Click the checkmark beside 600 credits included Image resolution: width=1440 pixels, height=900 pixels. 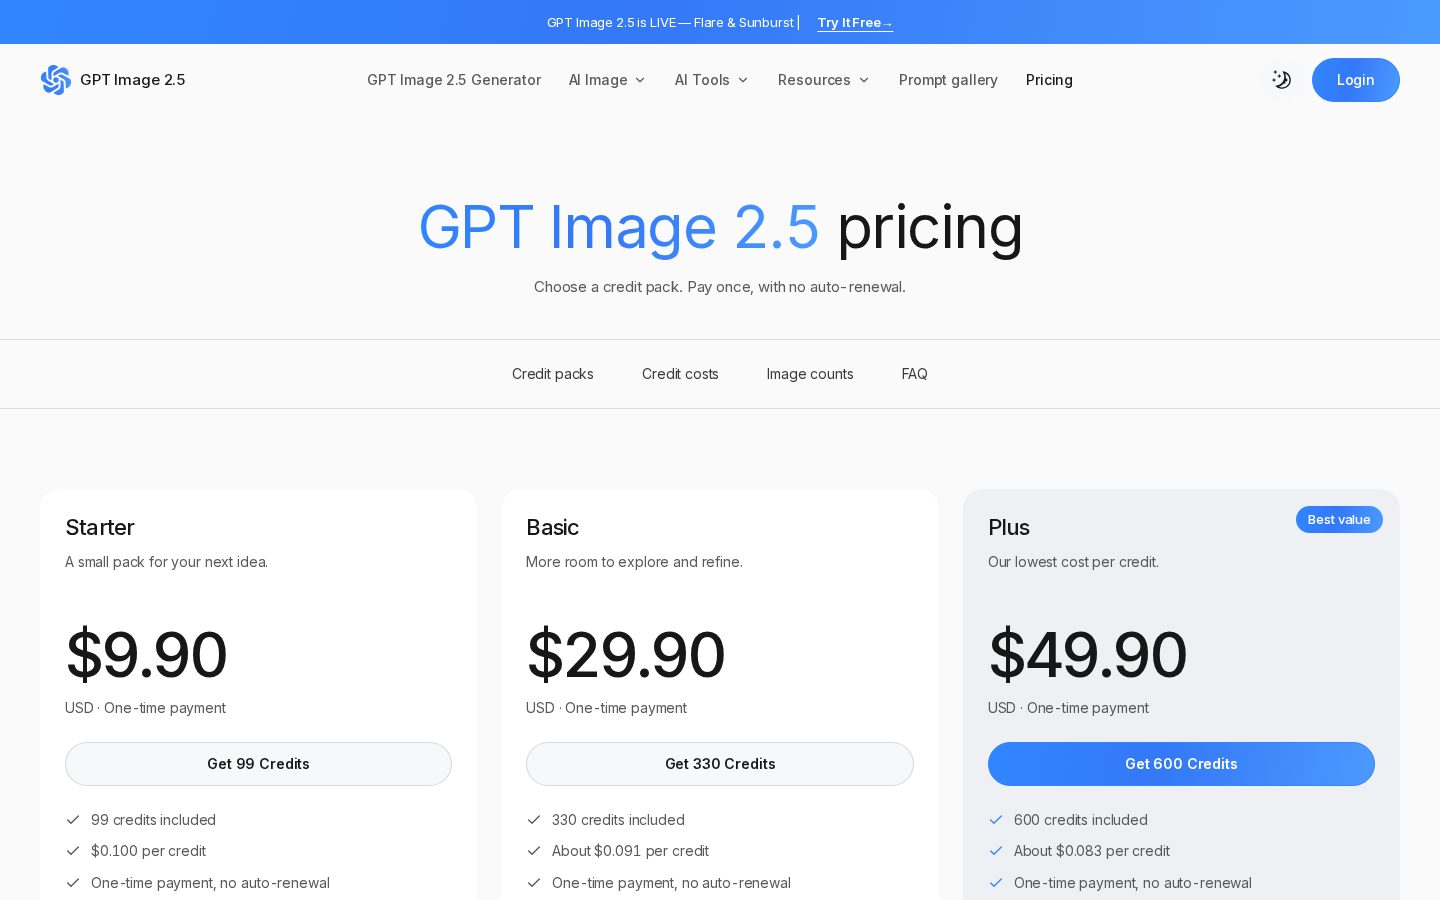(996, 820)
